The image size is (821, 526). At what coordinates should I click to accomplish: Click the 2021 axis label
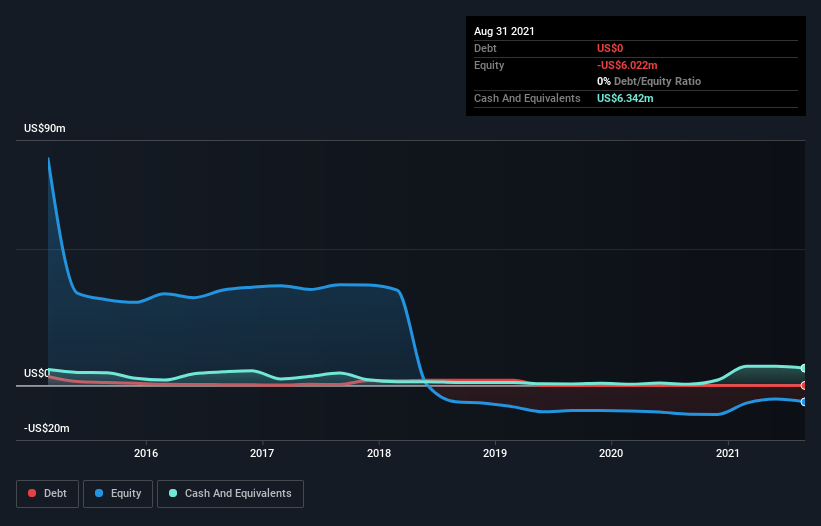(x=728, y=453)
